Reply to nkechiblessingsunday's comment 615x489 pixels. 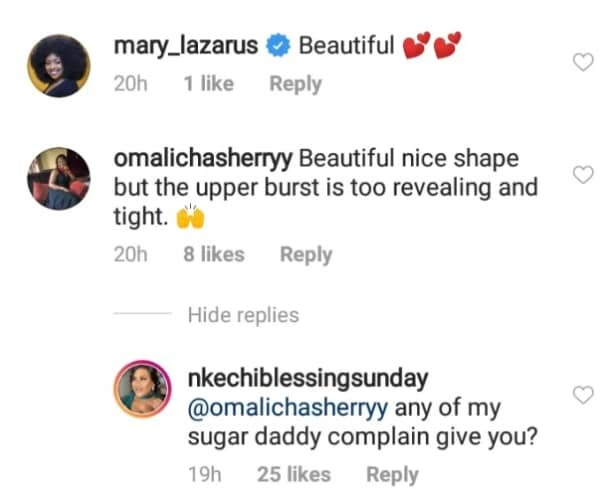(392, 475)
